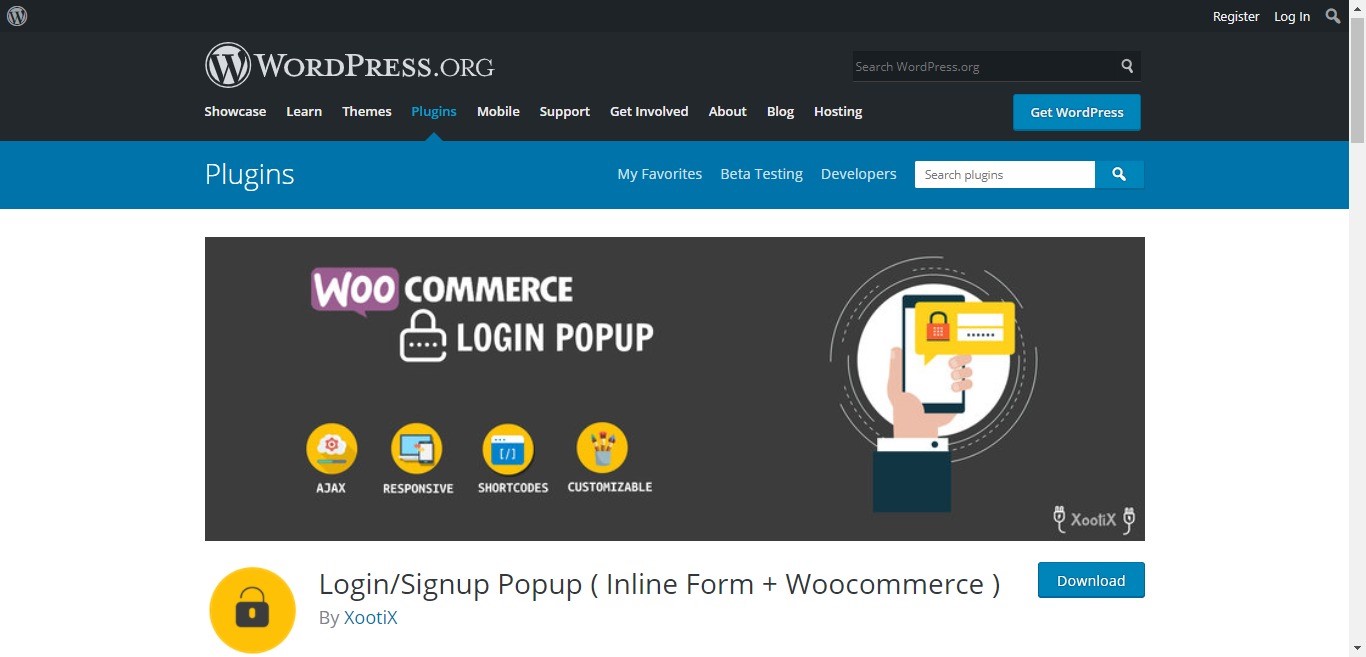1366x657 pixels.
Task: Click the AJAX feature icon in the banner
Action: 331,448
